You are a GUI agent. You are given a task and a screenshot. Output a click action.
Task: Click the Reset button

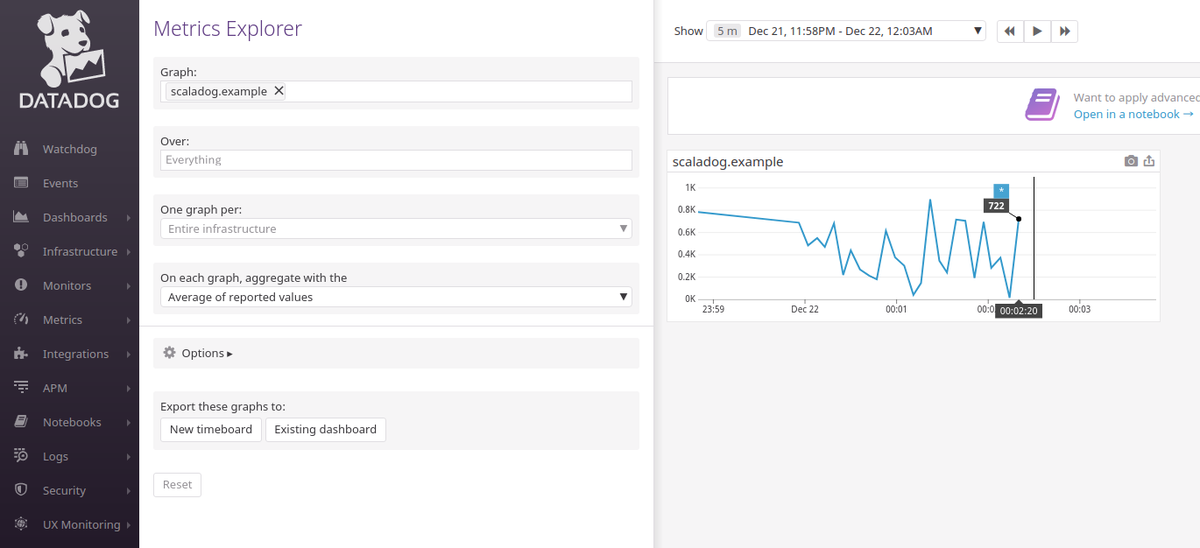pyautogui.click(x=177, y=484)
